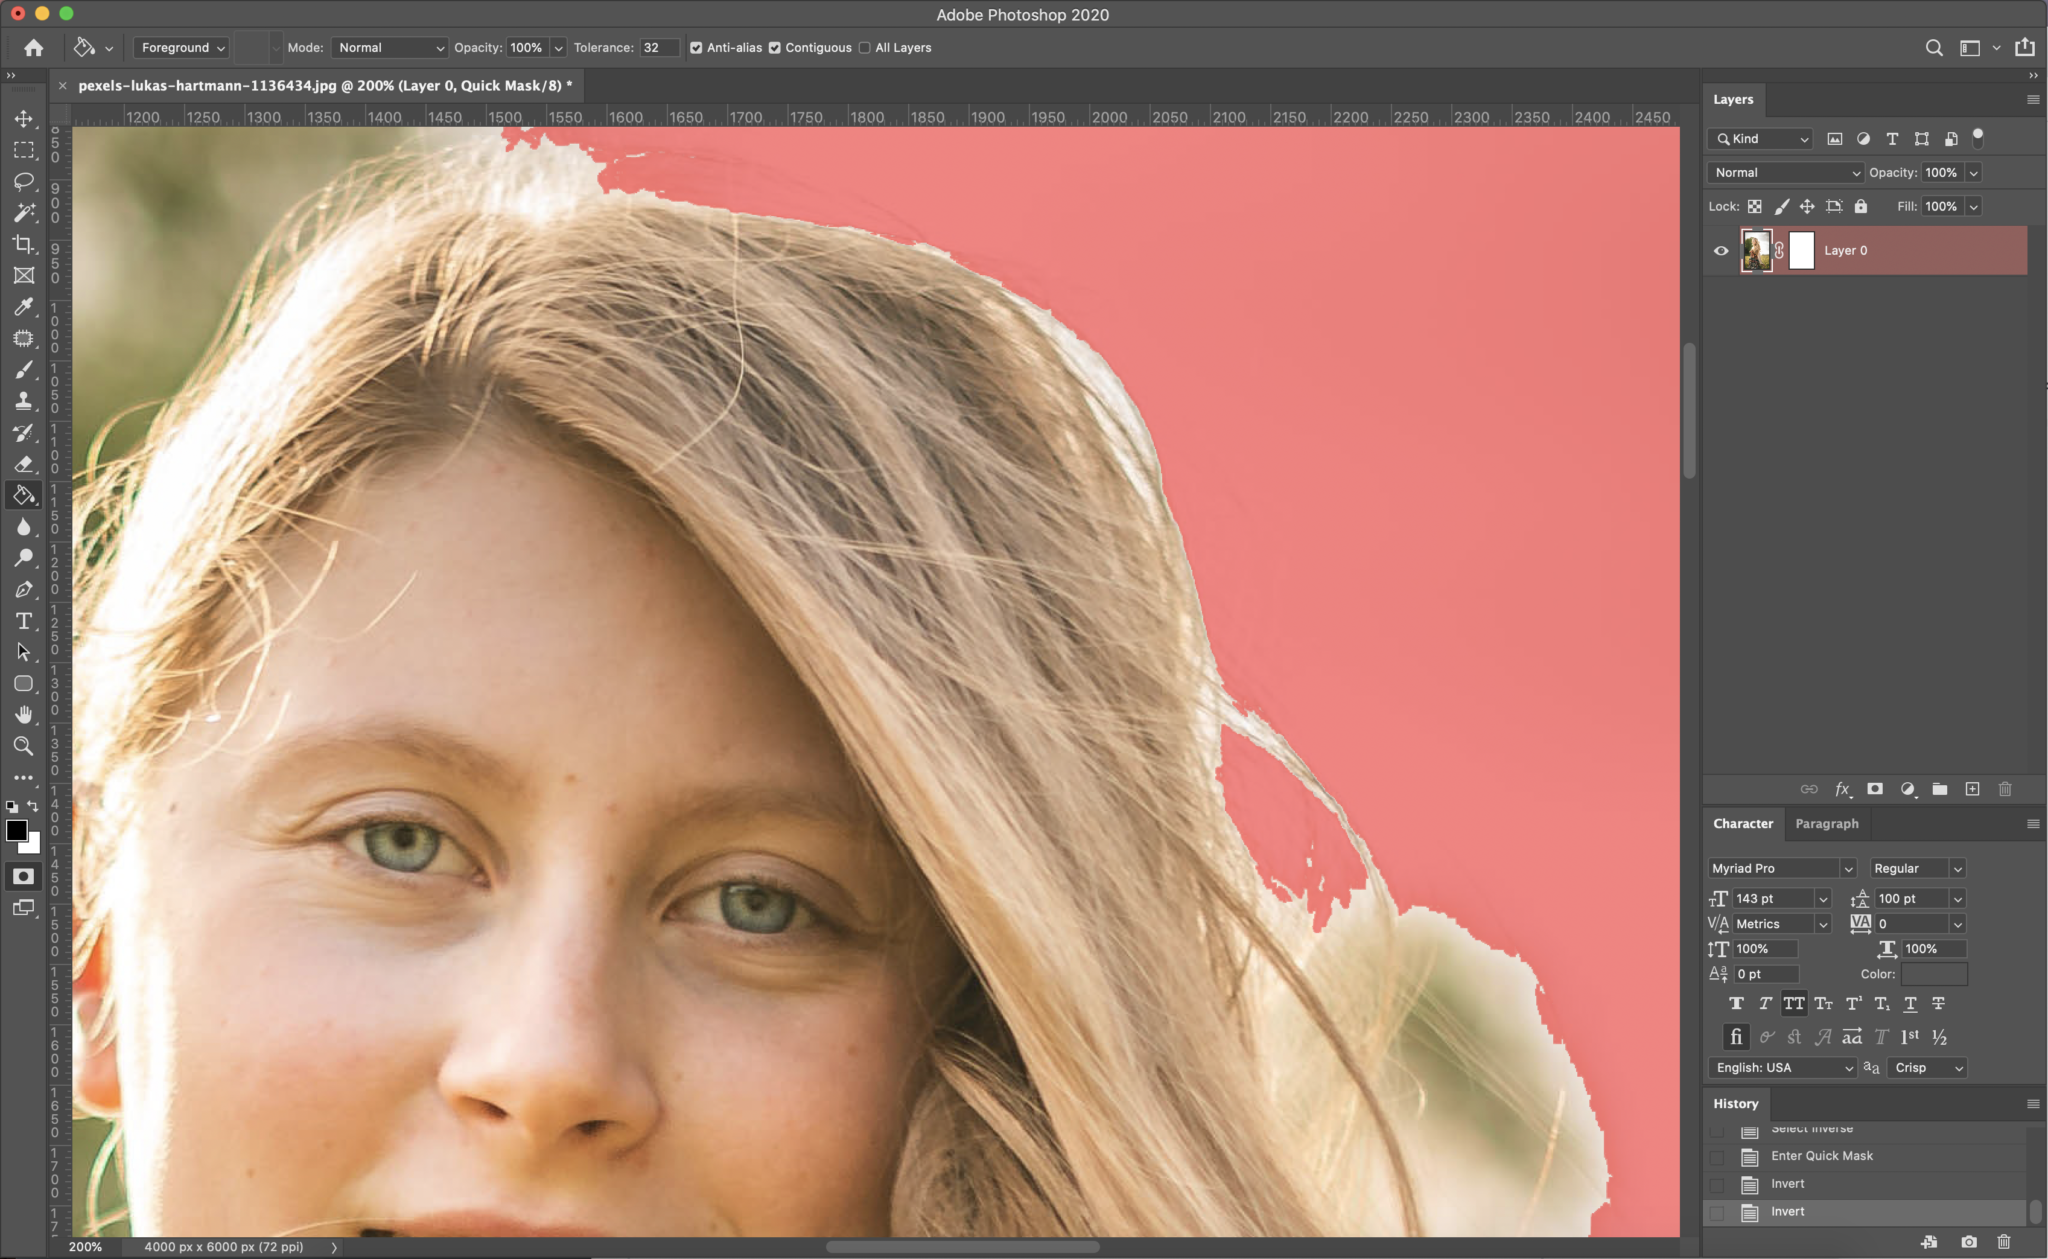Click the delete layer trash icon
The image size is (2048, 1259).
(2004, 789)
